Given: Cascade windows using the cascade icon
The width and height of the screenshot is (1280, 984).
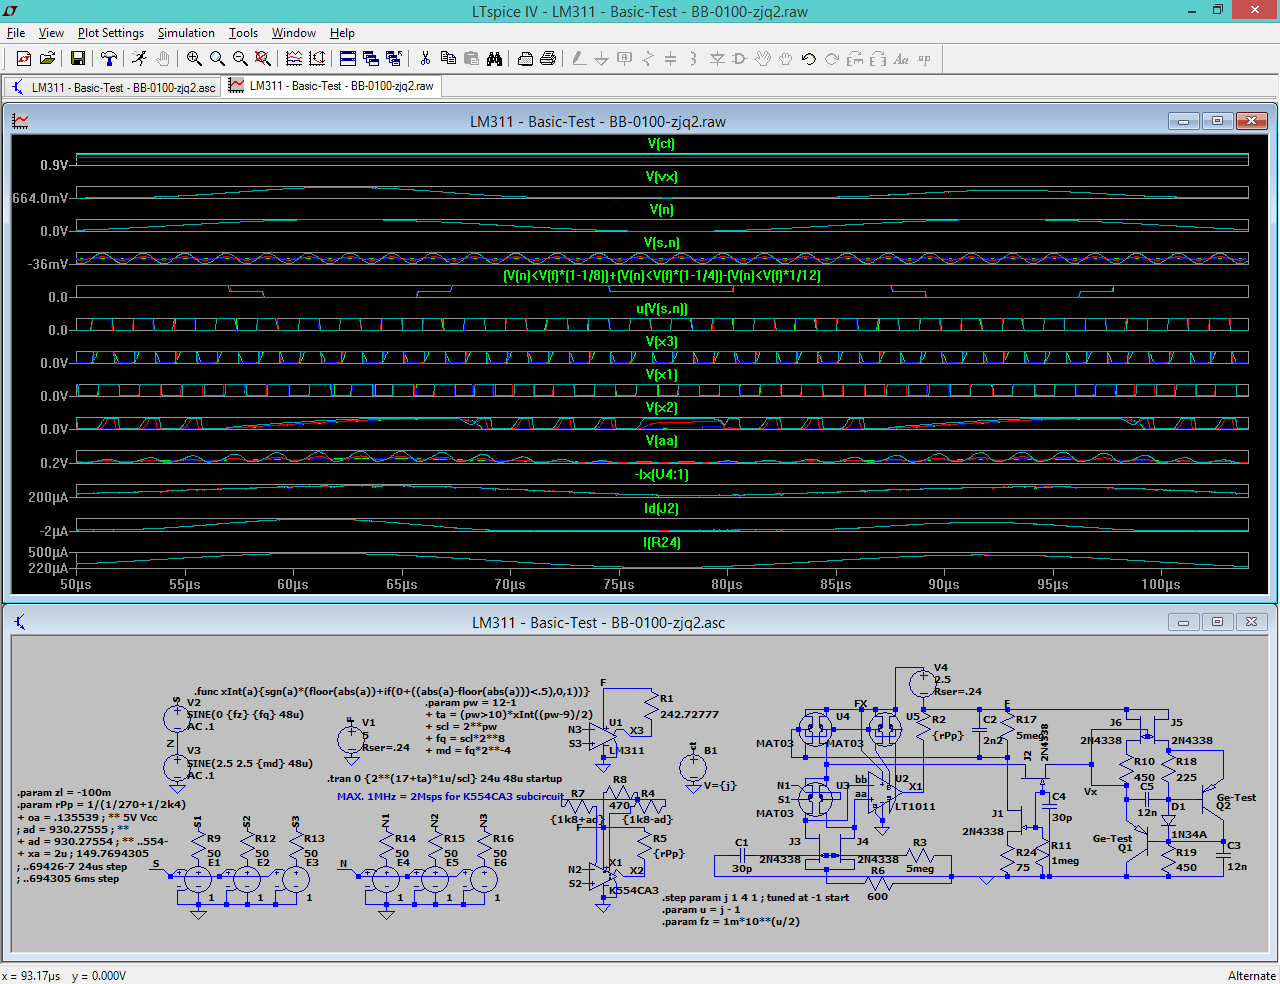Looking at the screenshot, I should point(371,59).
